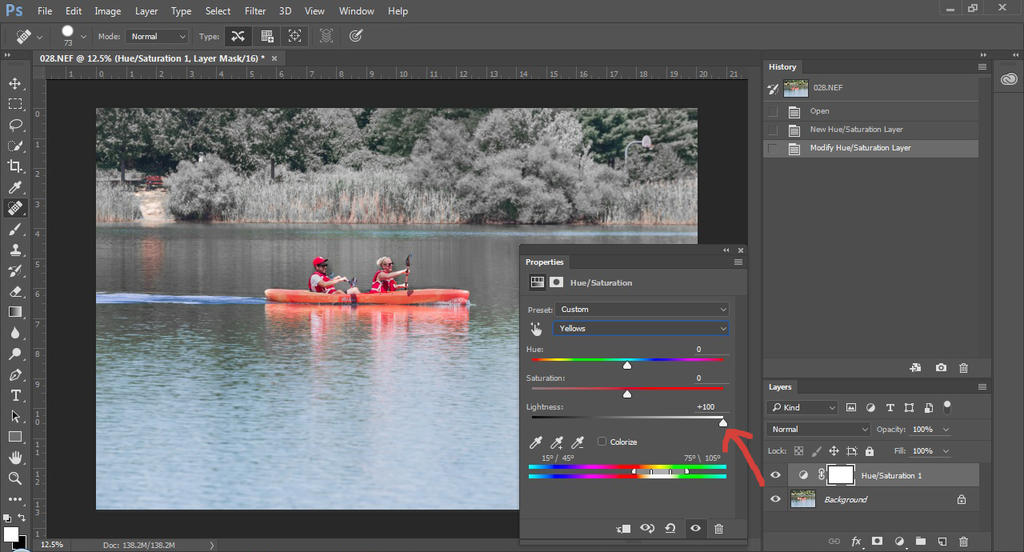Create a new snapshot camera icon in History
Viewport: 1024px width, 552px height.
(941, 368)
